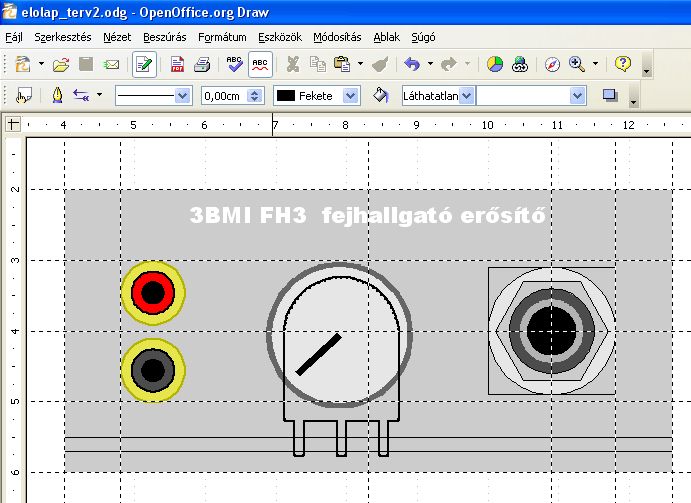Open the Láthatatlan area style dropdown

click(467, 96)
